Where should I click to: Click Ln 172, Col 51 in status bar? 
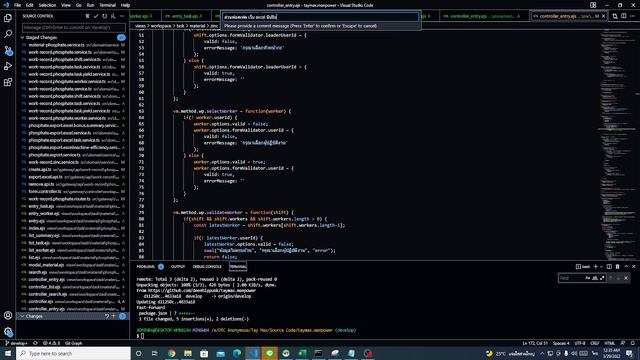[x=535, y=343]
